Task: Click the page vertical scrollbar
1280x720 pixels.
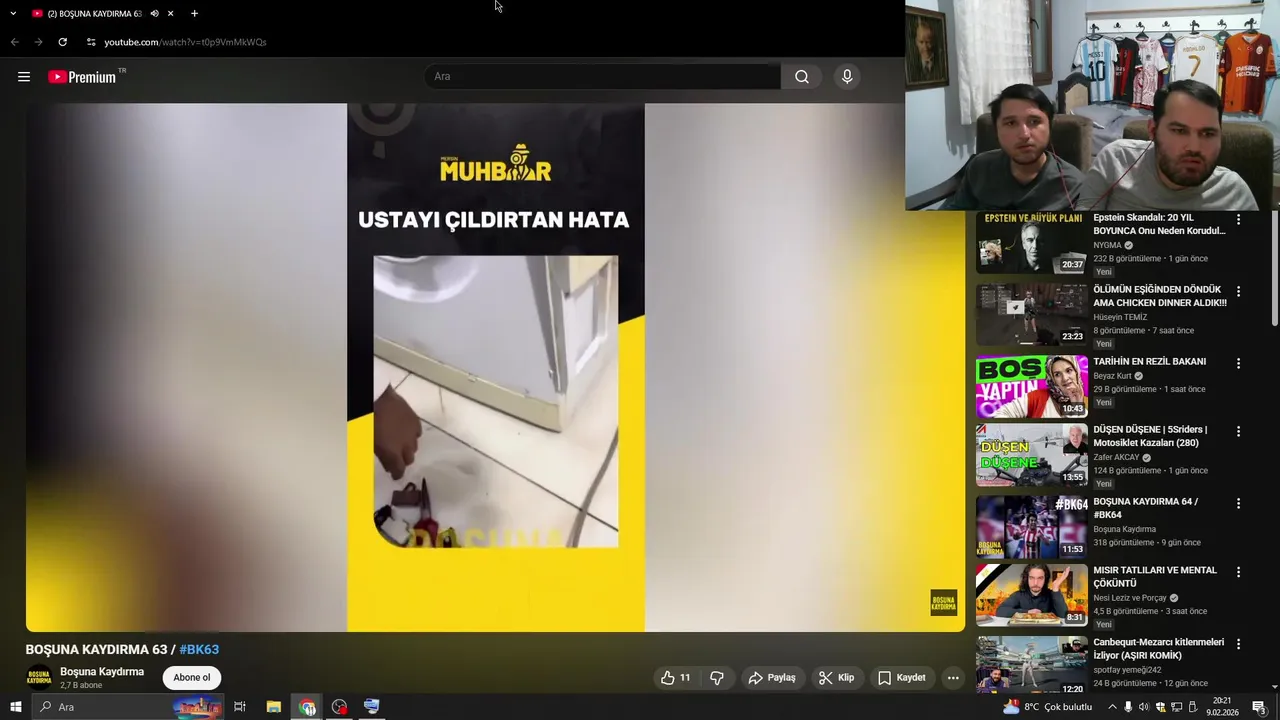Action: [1274, 270]
